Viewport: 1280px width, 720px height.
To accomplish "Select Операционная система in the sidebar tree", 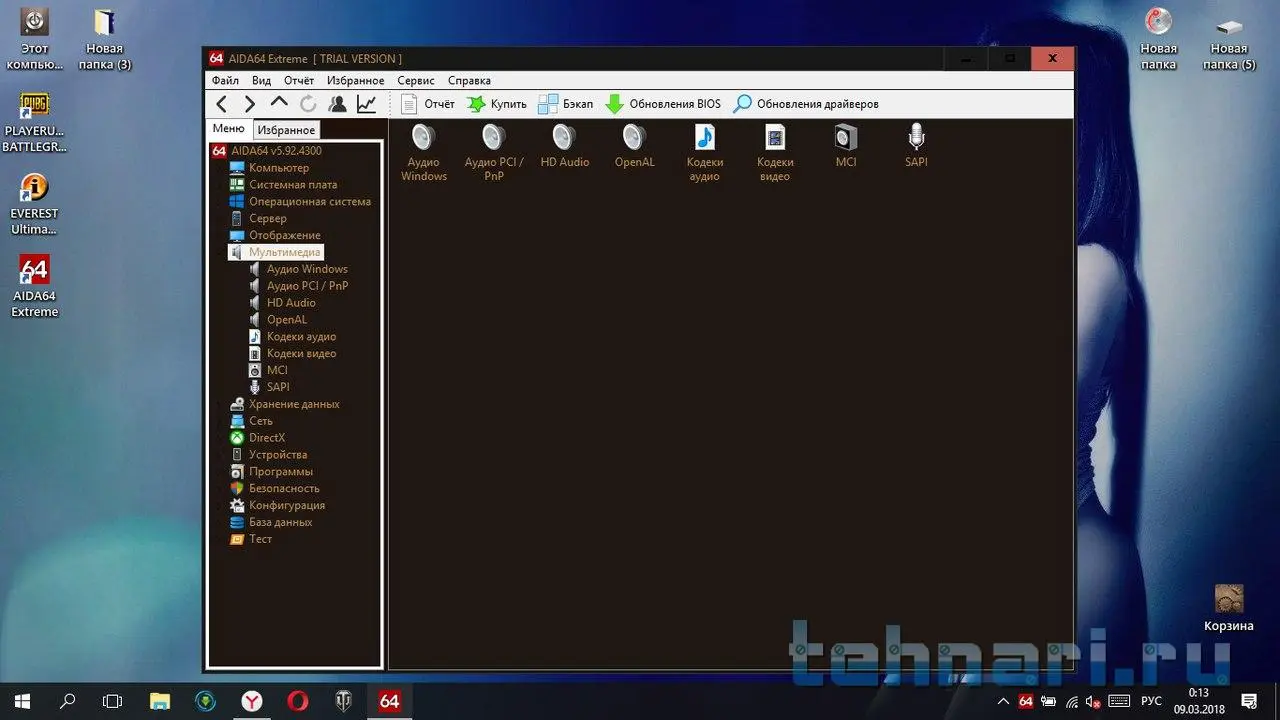I will coord(300,201).
